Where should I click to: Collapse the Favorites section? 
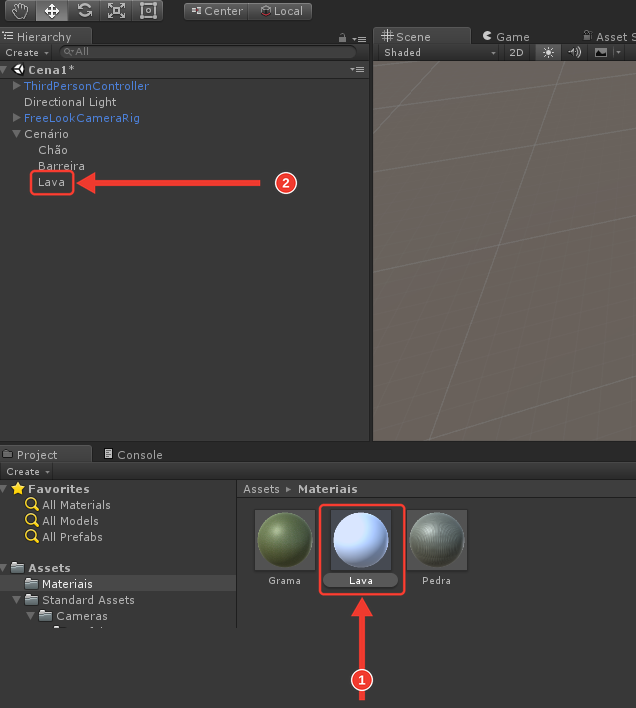pyautogui.click(x=4, y=489)
